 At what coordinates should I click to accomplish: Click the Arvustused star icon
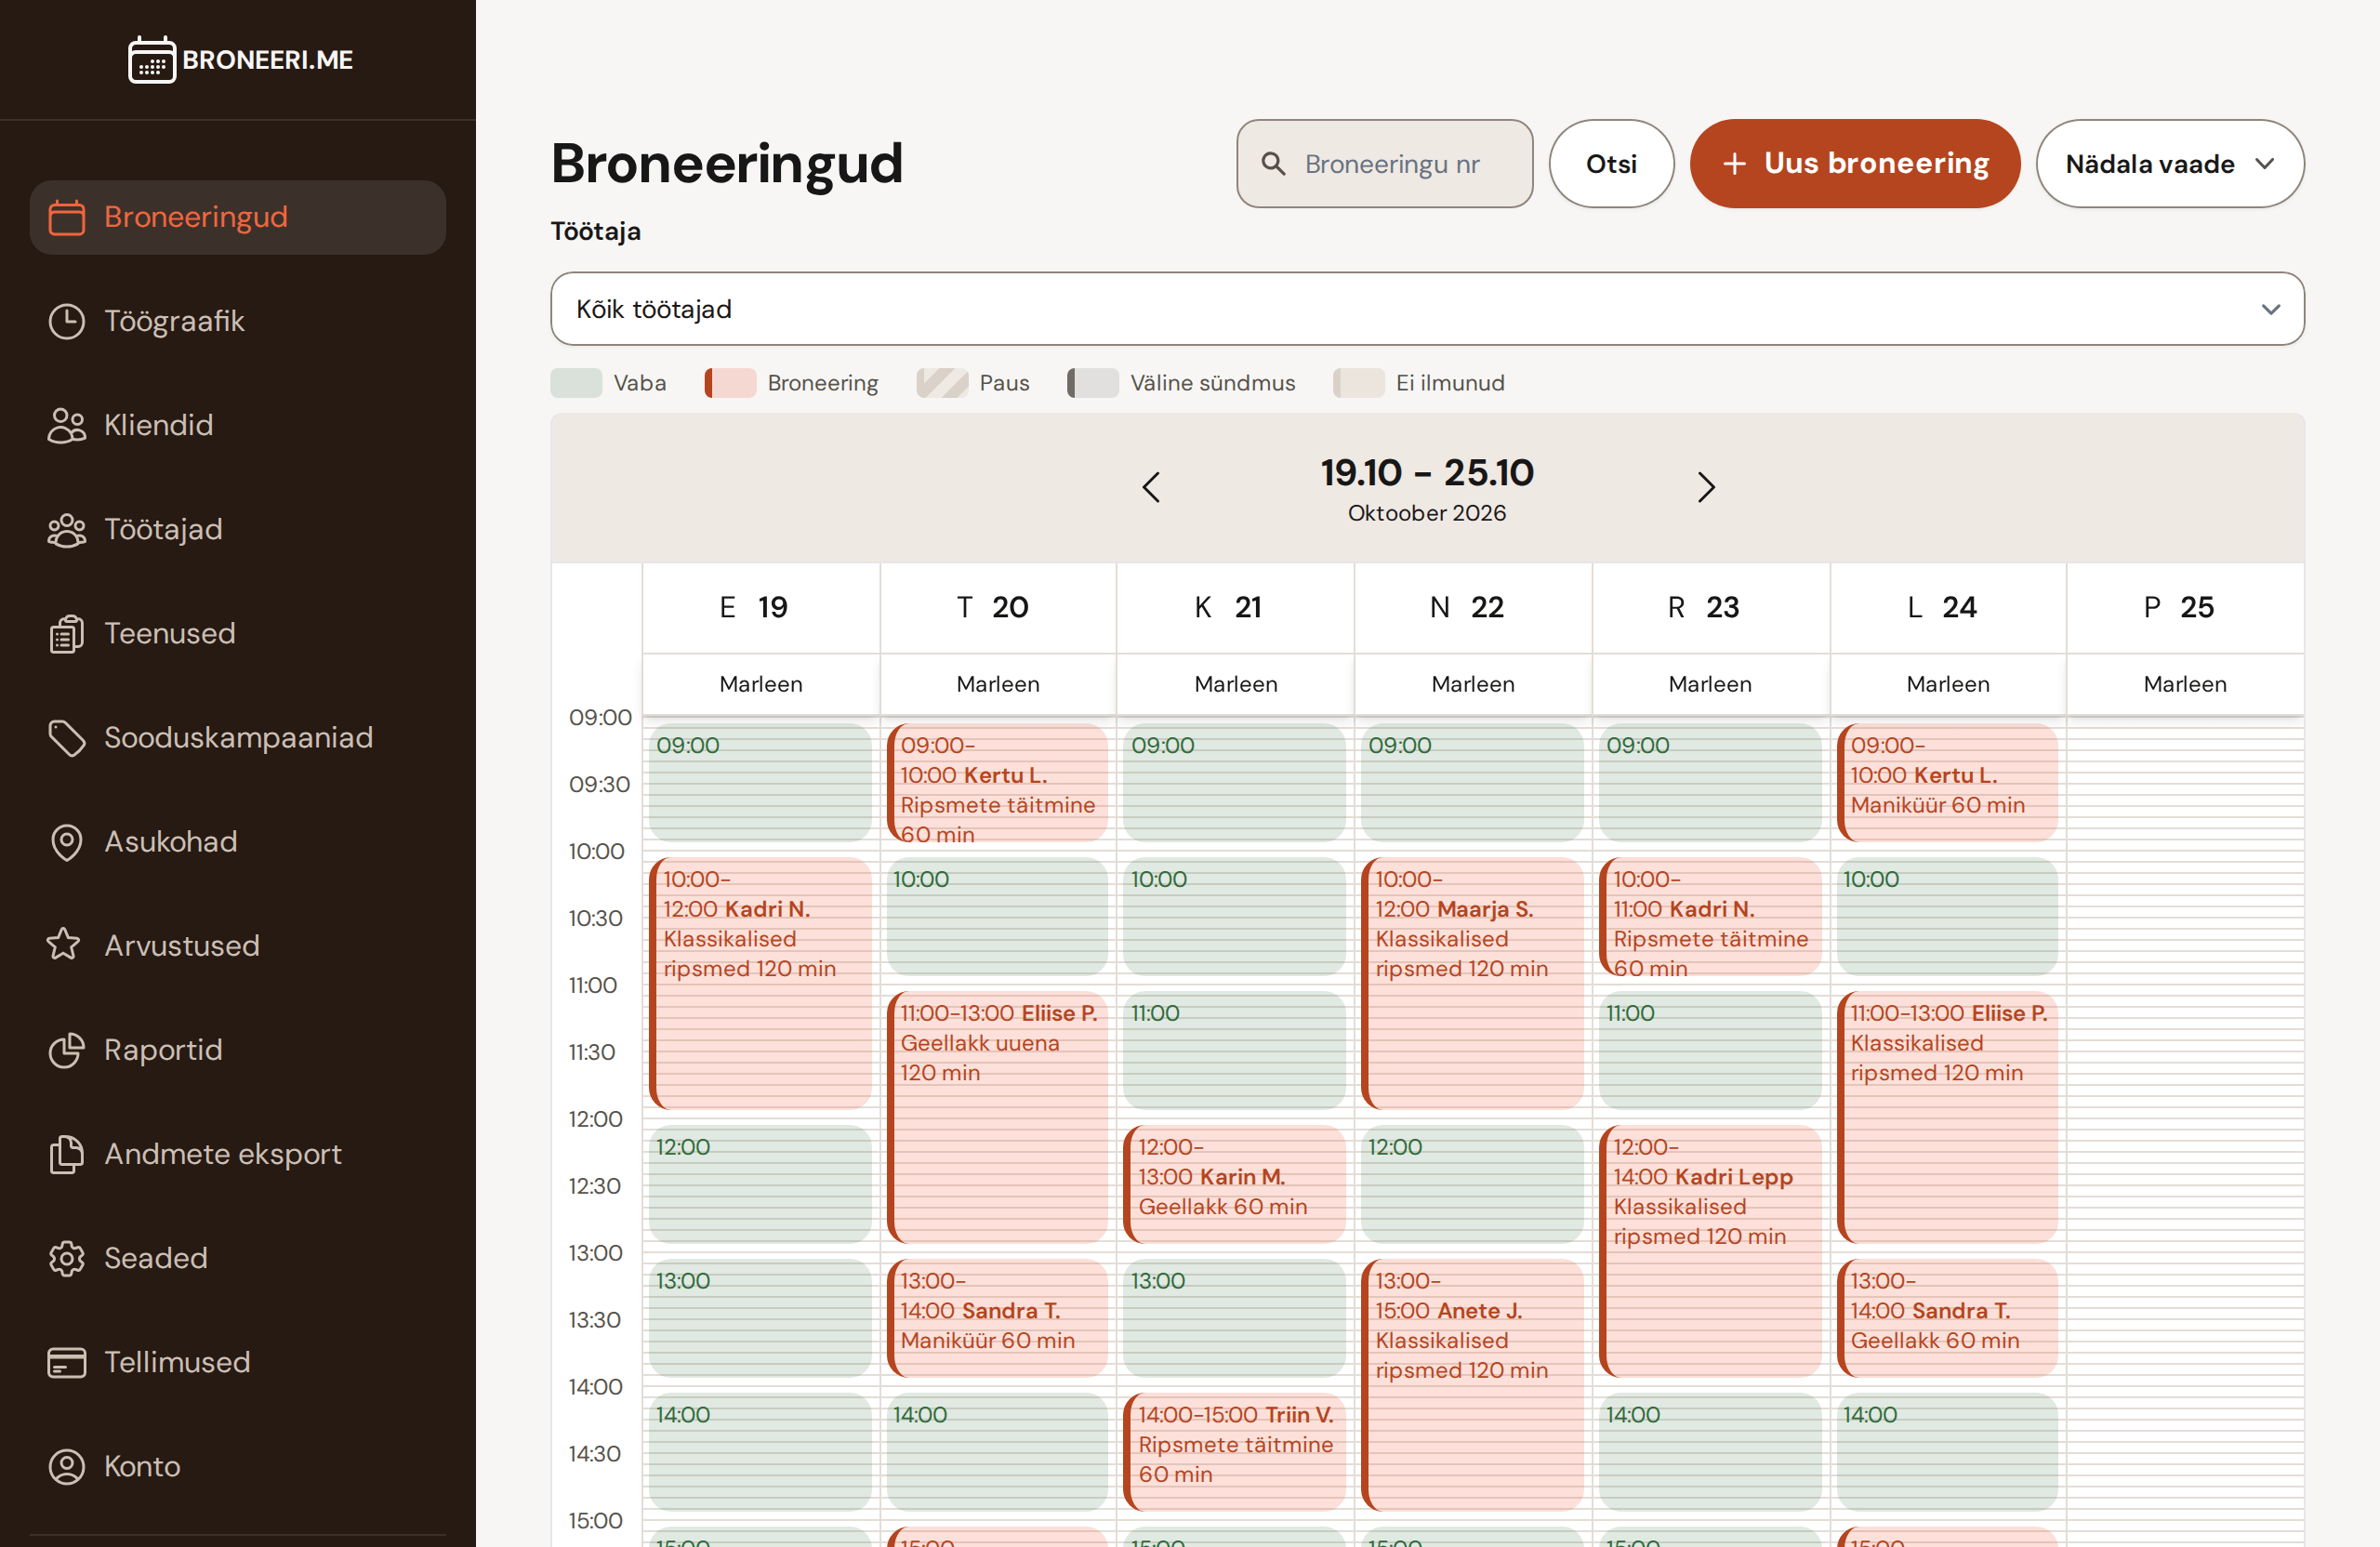64,945
